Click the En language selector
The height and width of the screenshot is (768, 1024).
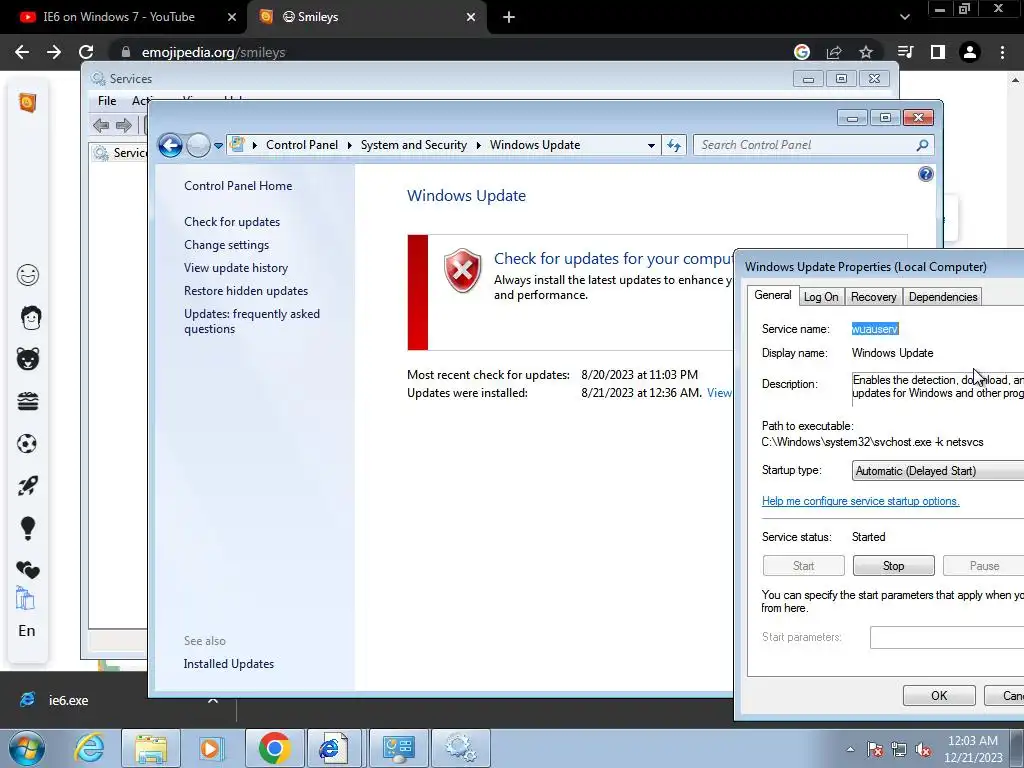click(27, 631)
